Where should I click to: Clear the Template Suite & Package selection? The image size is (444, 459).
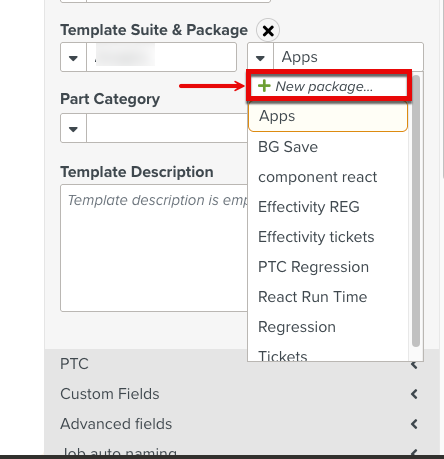pyautogui.click(x=268, y=31)
